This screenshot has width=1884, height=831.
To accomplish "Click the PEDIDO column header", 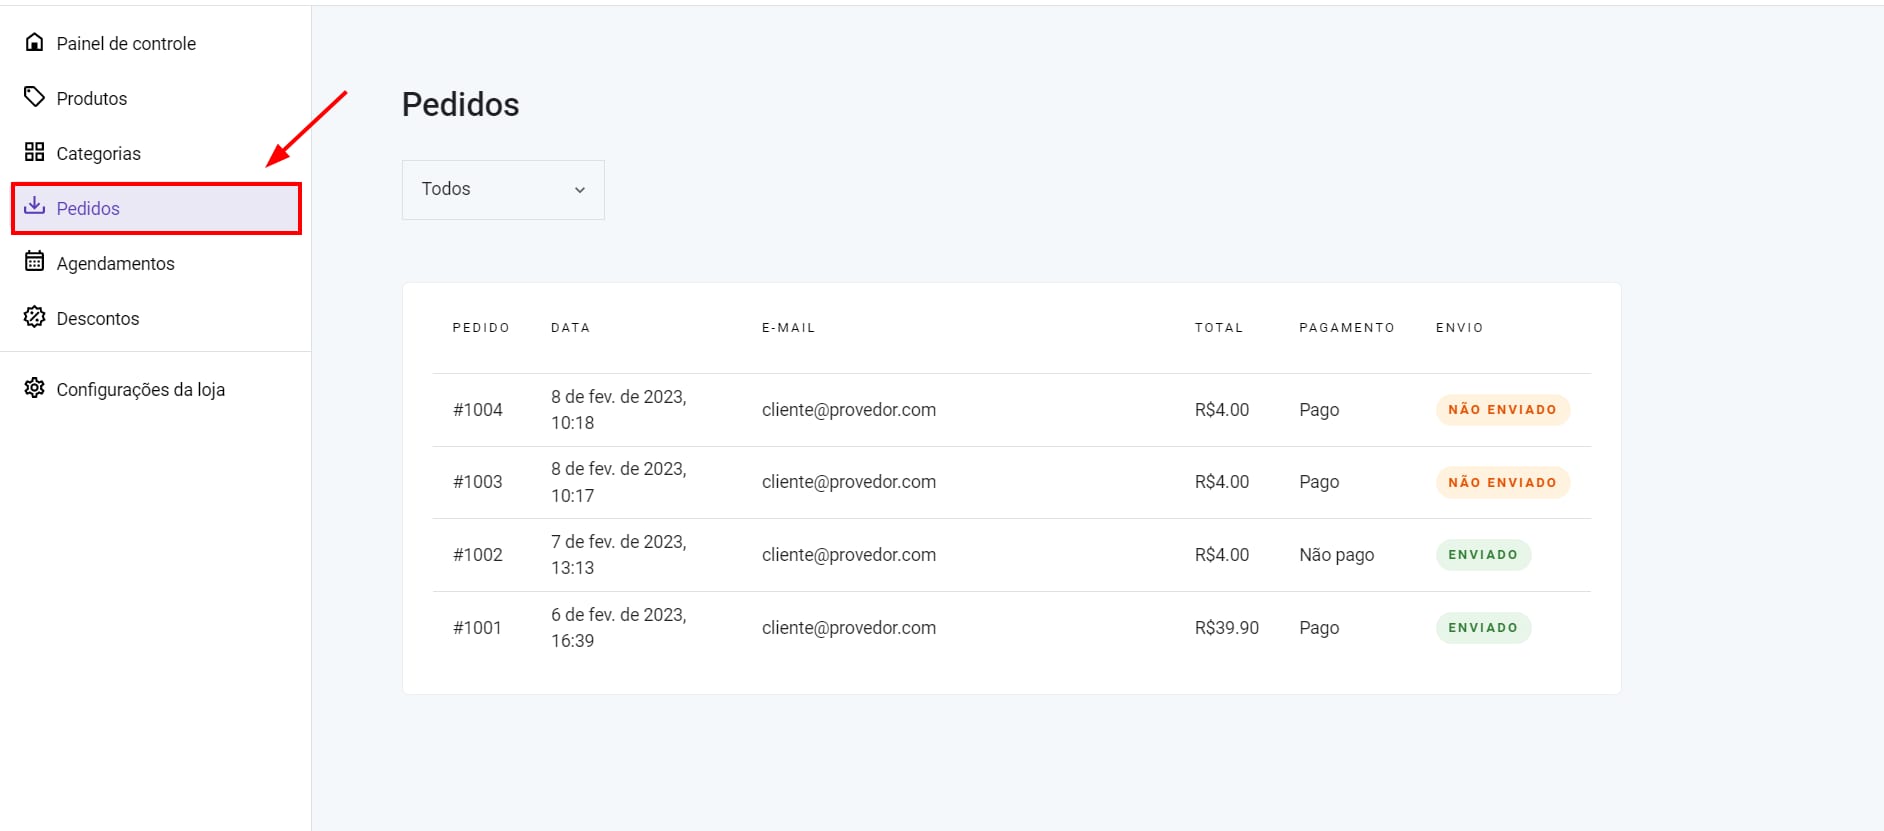I will [x=481, y=328].
